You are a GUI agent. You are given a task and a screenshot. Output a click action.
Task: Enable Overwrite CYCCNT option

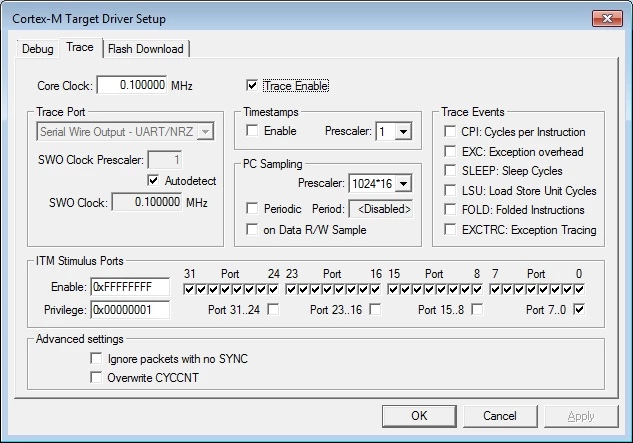[x=96, y=377]
